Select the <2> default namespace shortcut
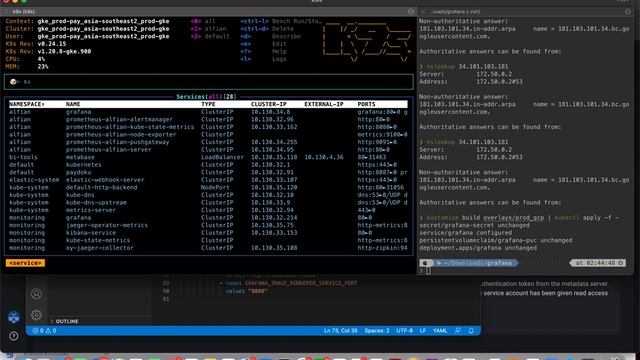 click(x=210, y=36)
